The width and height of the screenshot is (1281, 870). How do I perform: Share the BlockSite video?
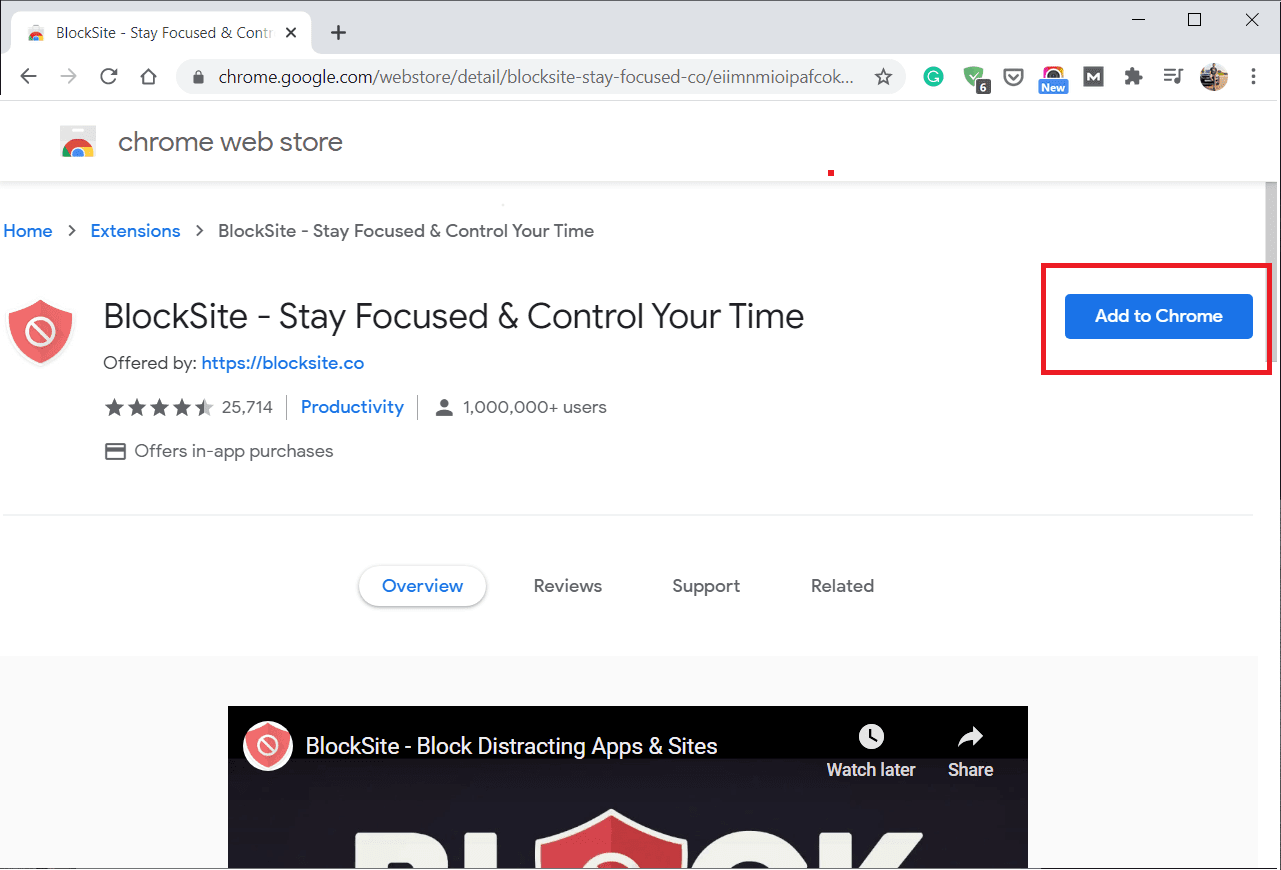tap(970, 751)
